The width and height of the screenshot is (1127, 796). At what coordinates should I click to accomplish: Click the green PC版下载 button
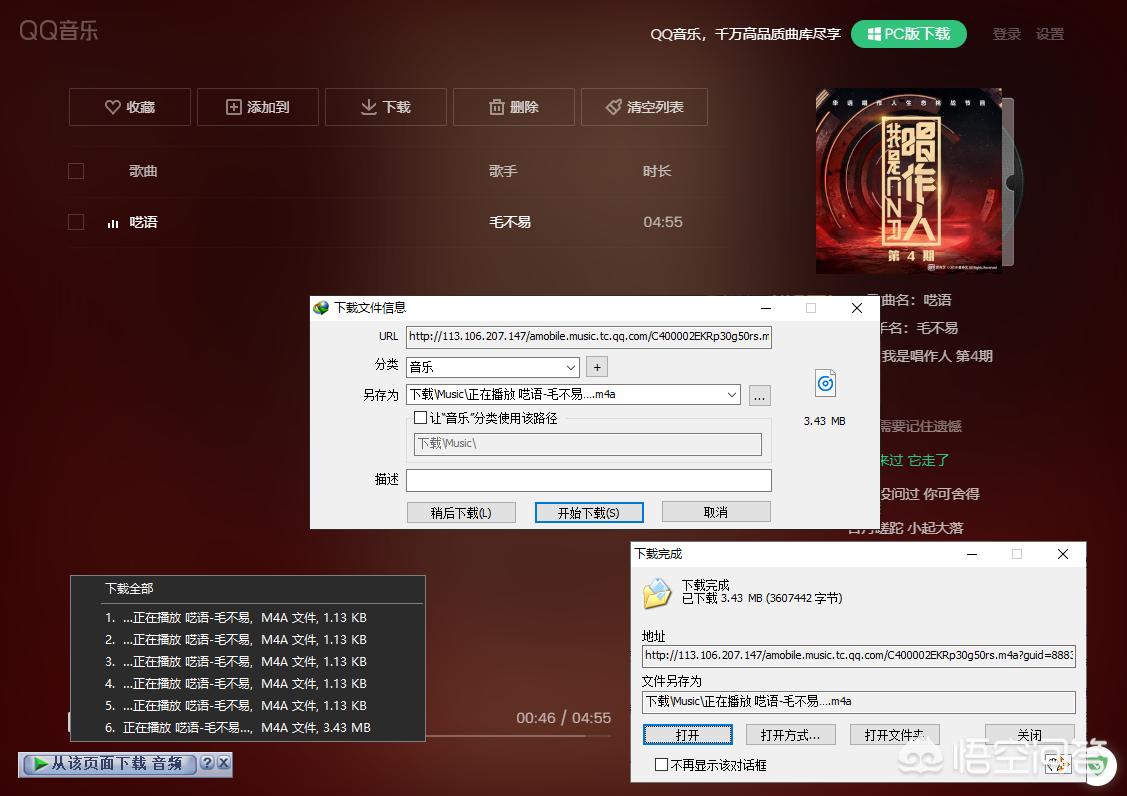pos(908,34)
